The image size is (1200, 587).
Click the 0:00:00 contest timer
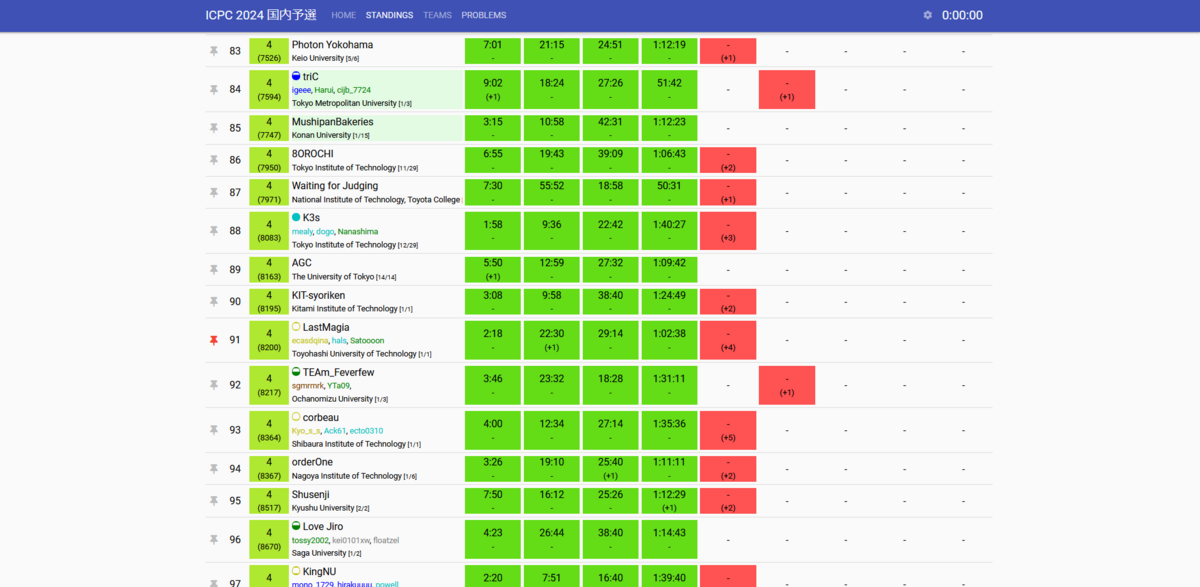click(x=962, y=15)
